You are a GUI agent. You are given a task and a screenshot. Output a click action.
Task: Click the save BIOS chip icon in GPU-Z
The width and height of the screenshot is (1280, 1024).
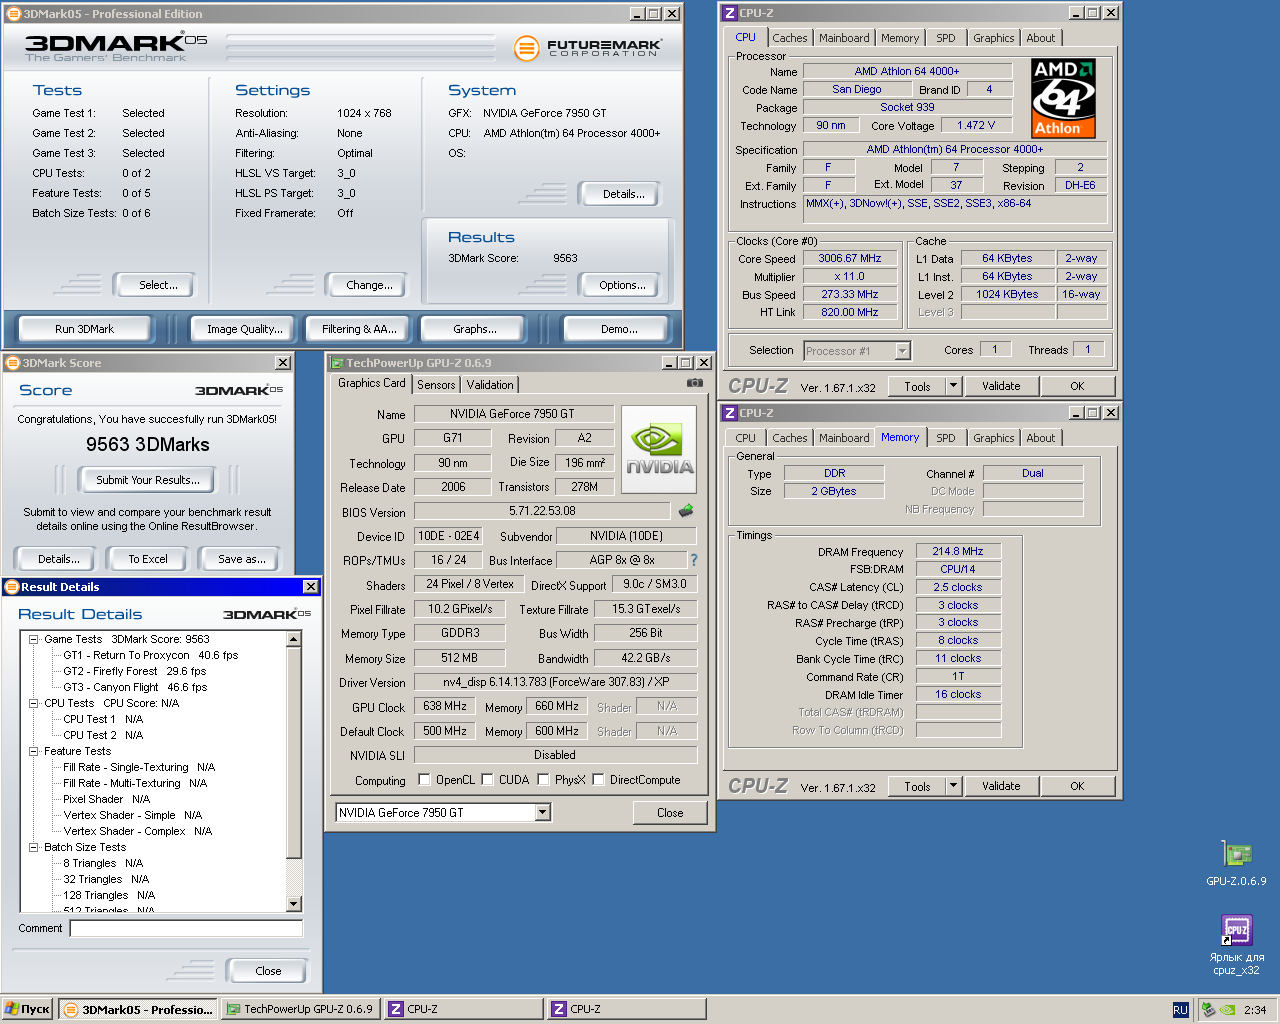(x=686, y=511)
